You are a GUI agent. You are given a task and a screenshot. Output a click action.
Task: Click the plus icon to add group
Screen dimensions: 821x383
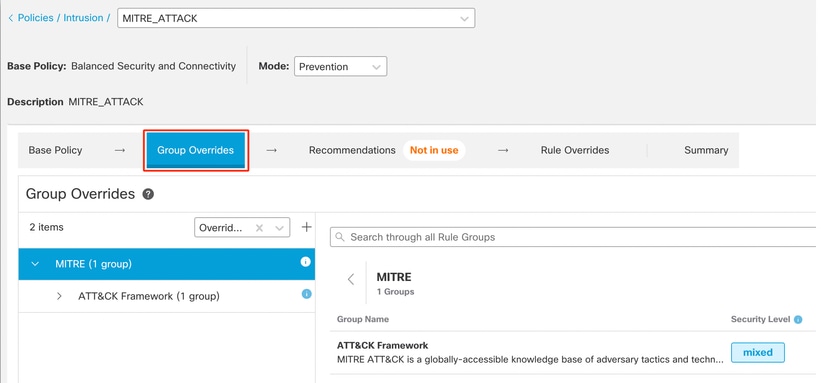[x=307, y=227]
